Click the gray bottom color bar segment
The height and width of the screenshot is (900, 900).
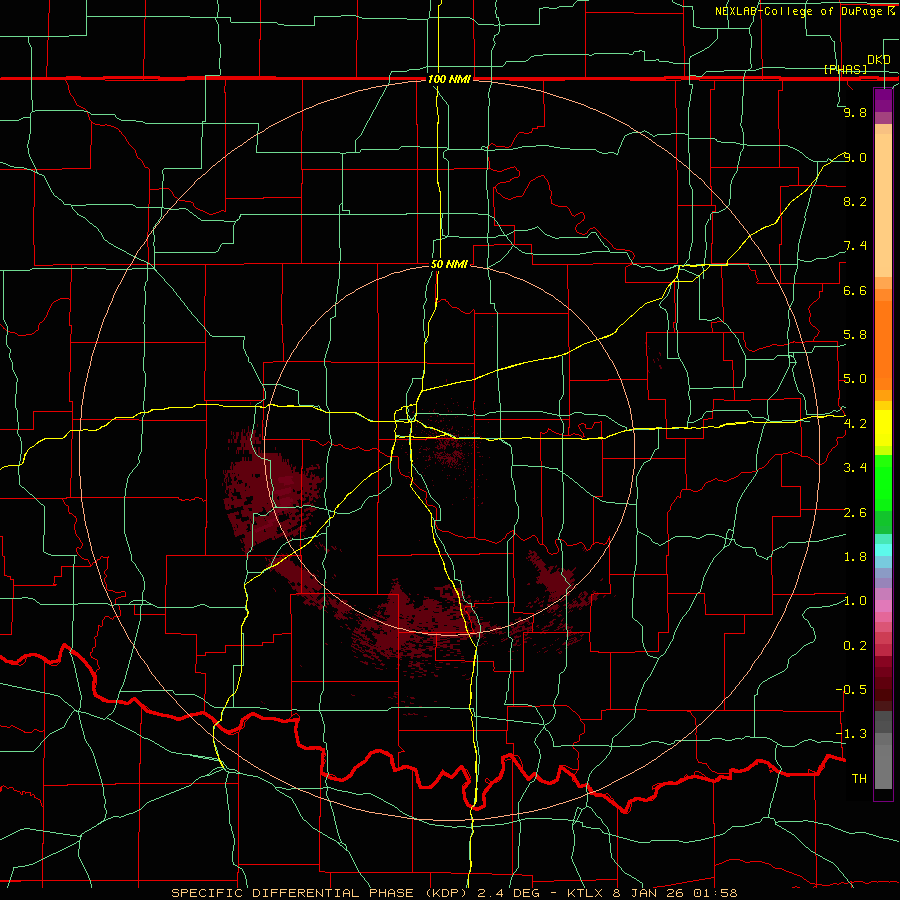point(883,766)
